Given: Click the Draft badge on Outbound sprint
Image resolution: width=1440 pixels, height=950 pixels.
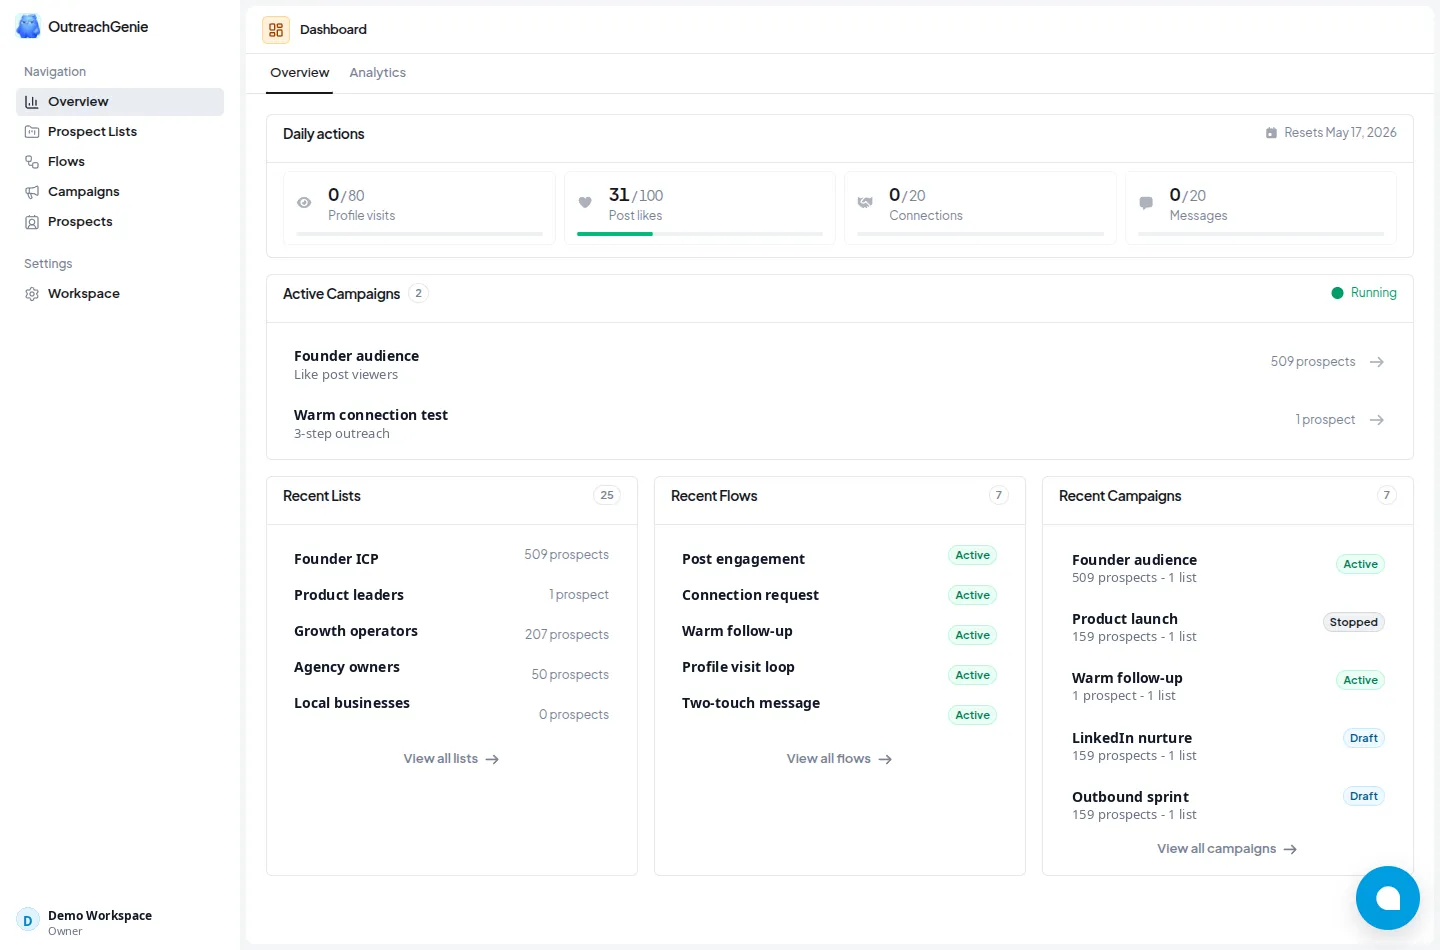Looking at the screenshot, I should coord(1363,796).
